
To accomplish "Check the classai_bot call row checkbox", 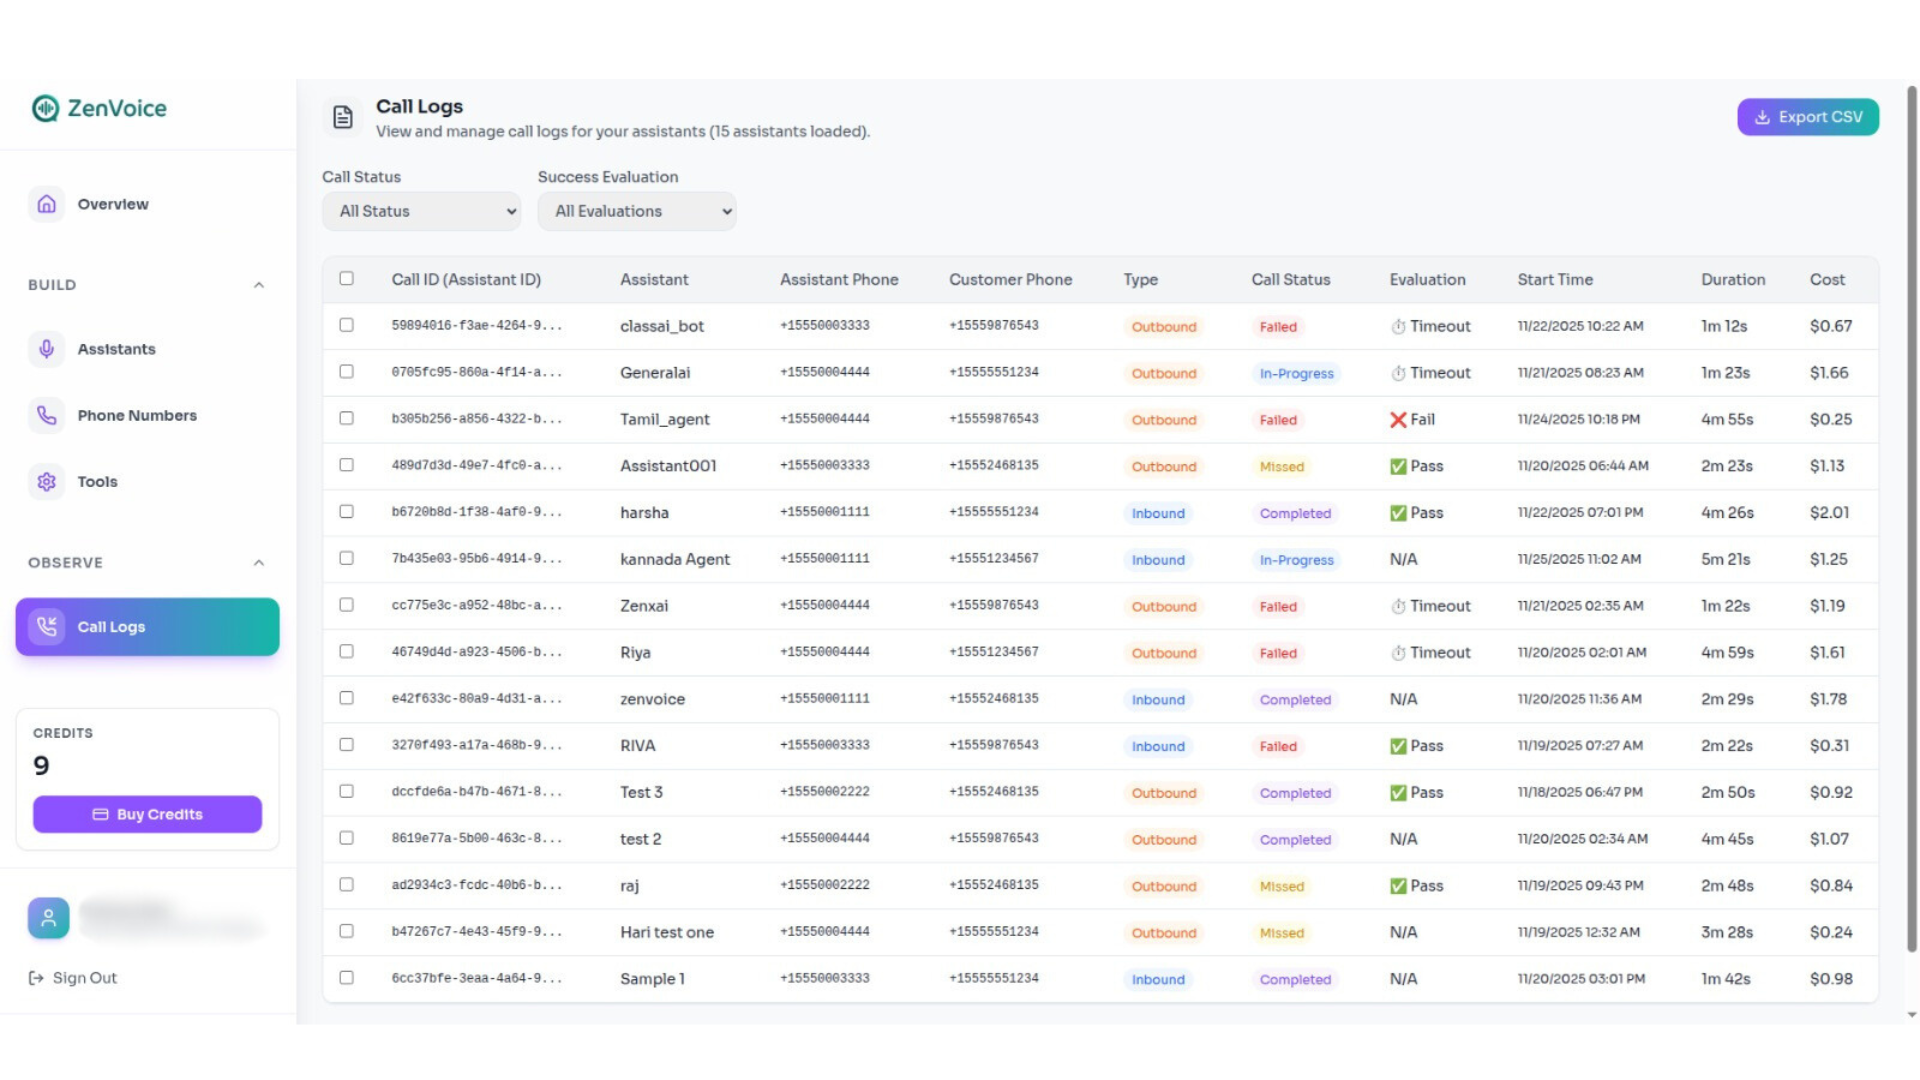I will [346, 325].
